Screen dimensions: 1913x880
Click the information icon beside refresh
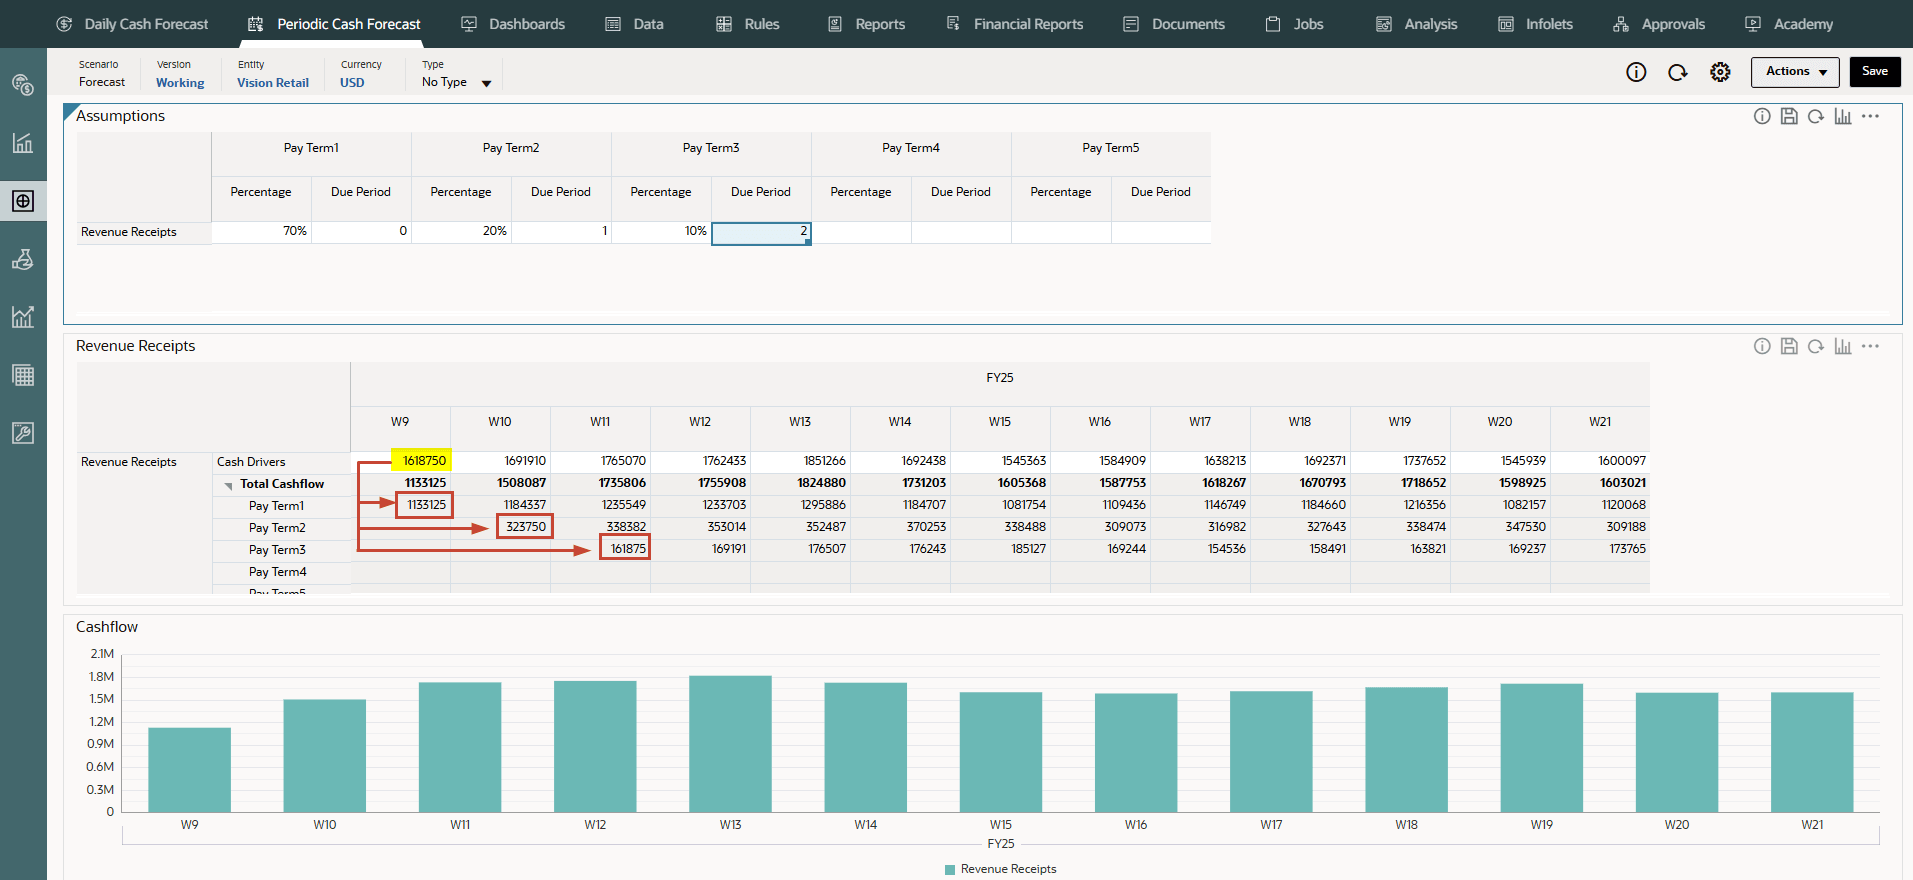pyautogui.click(x=1636, y=72)
